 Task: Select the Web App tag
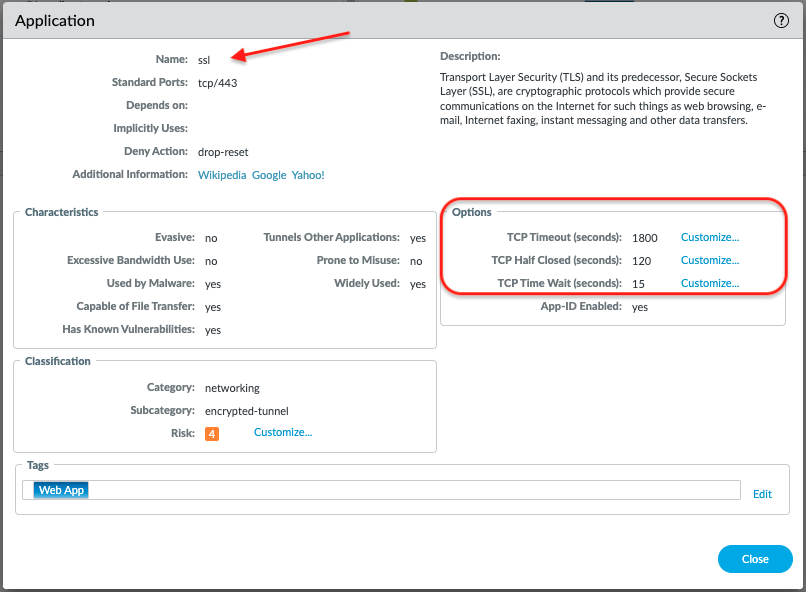point(61,490)
